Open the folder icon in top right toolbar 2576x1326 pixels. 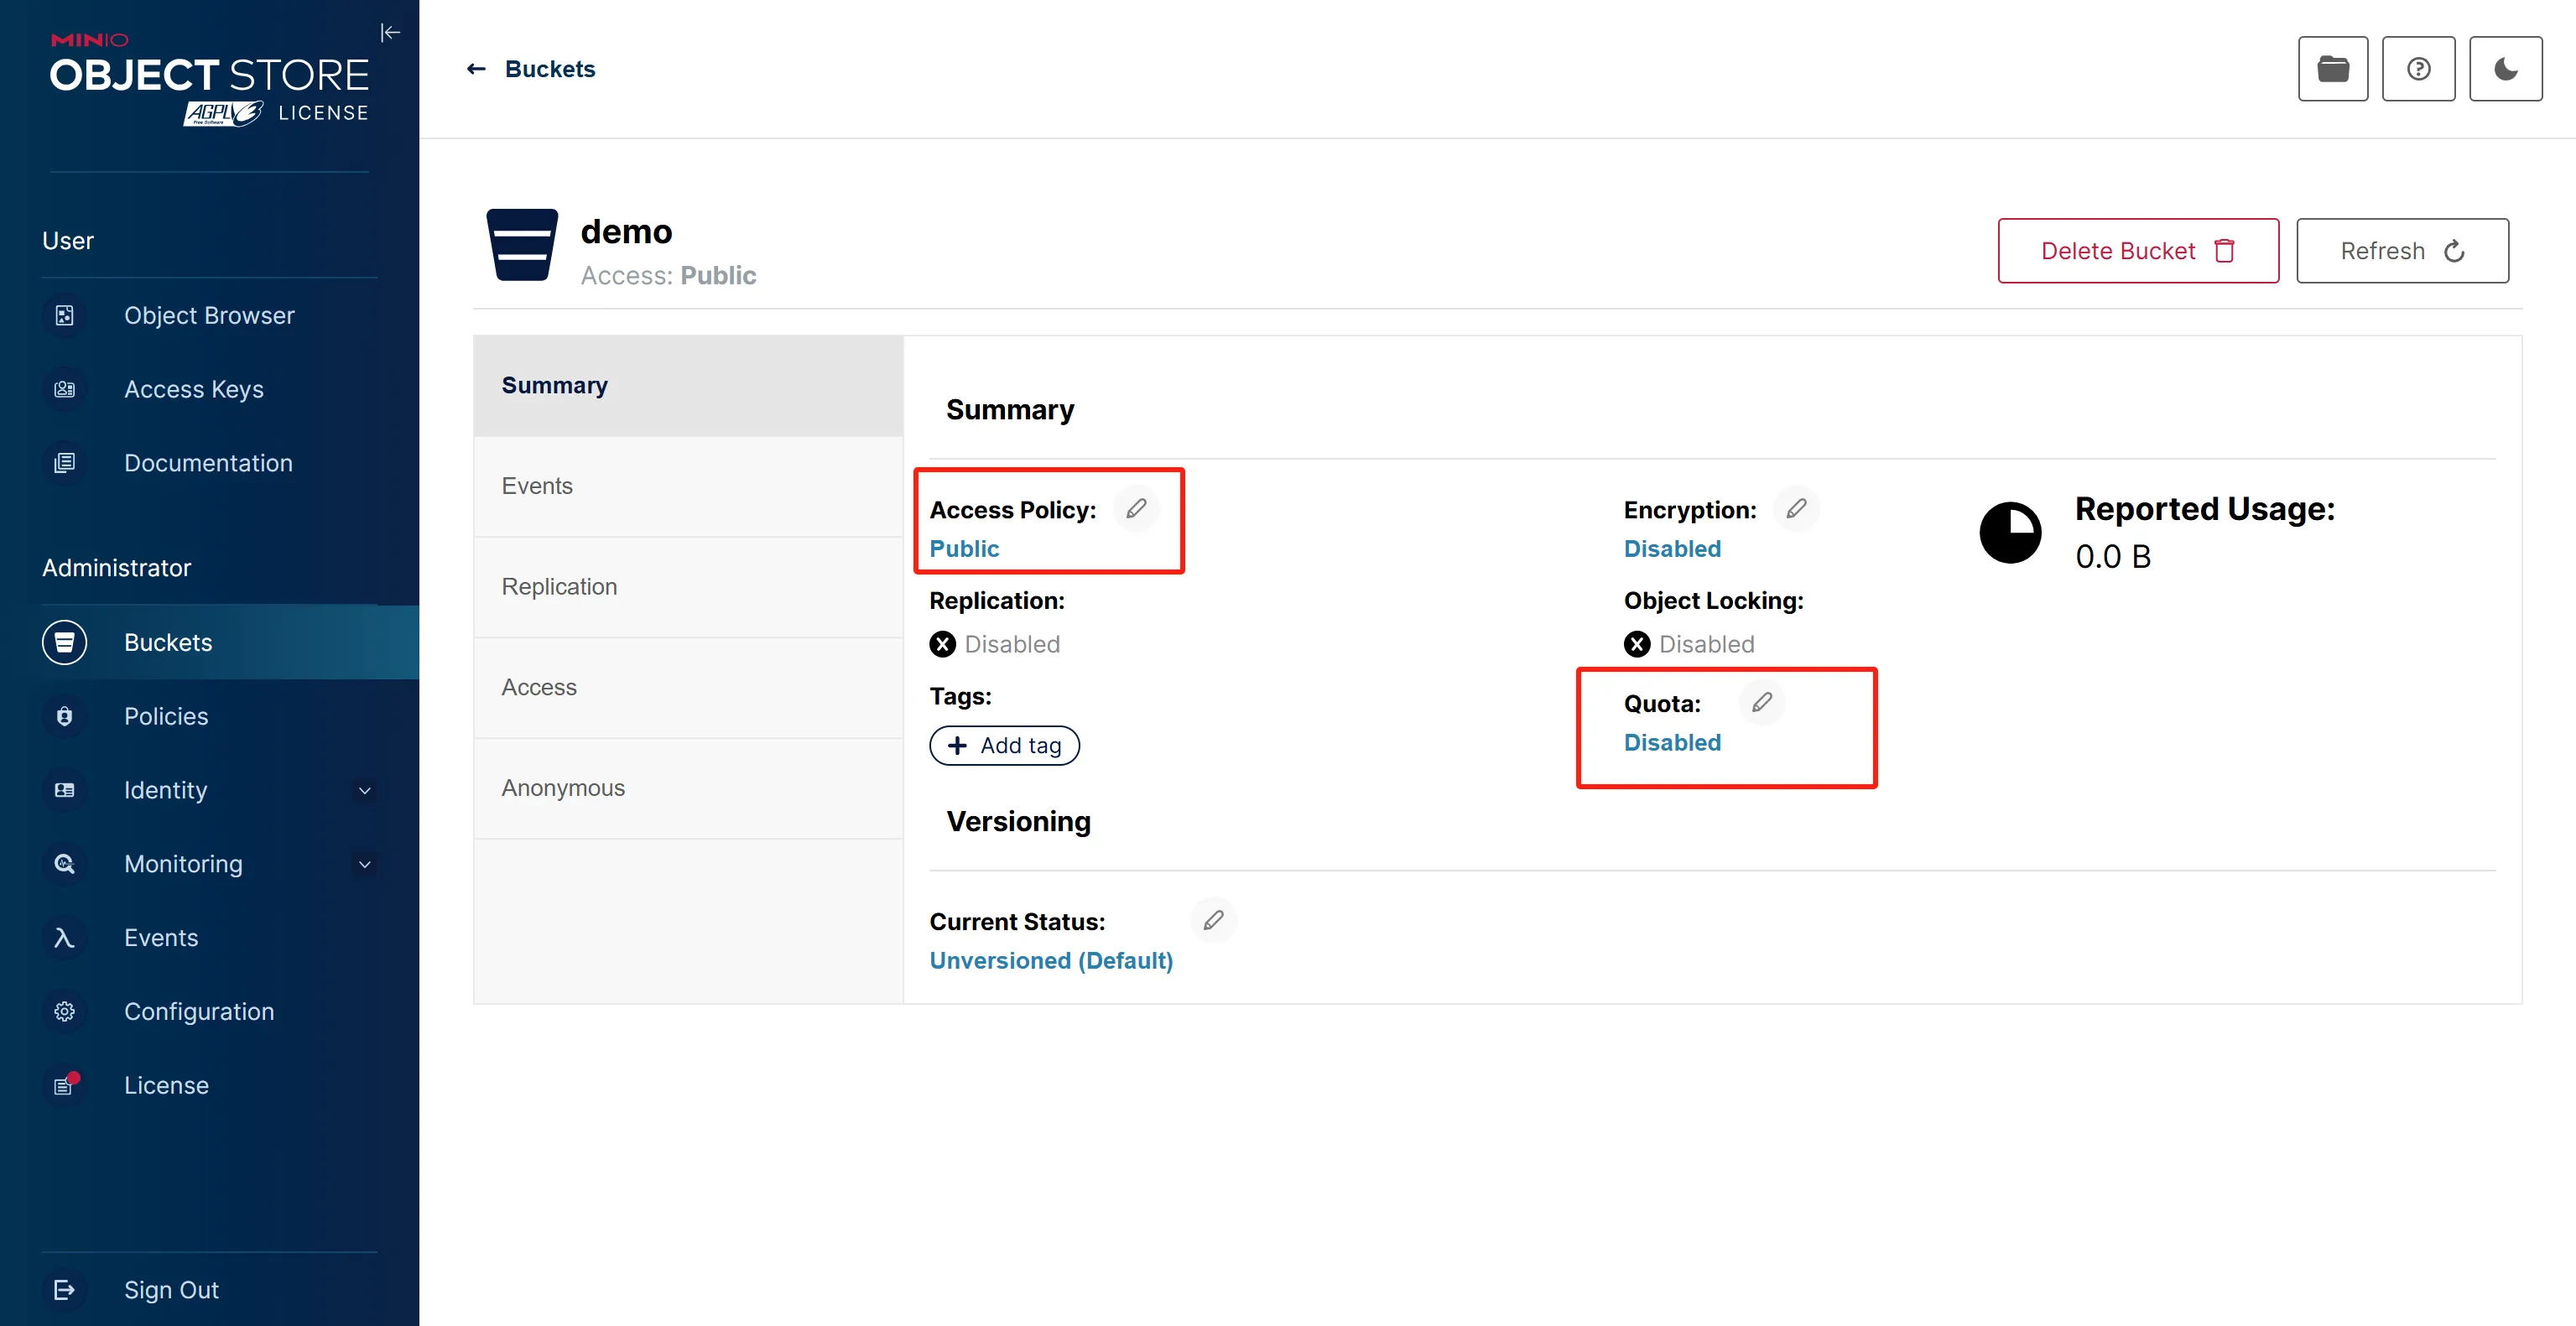2332,69
